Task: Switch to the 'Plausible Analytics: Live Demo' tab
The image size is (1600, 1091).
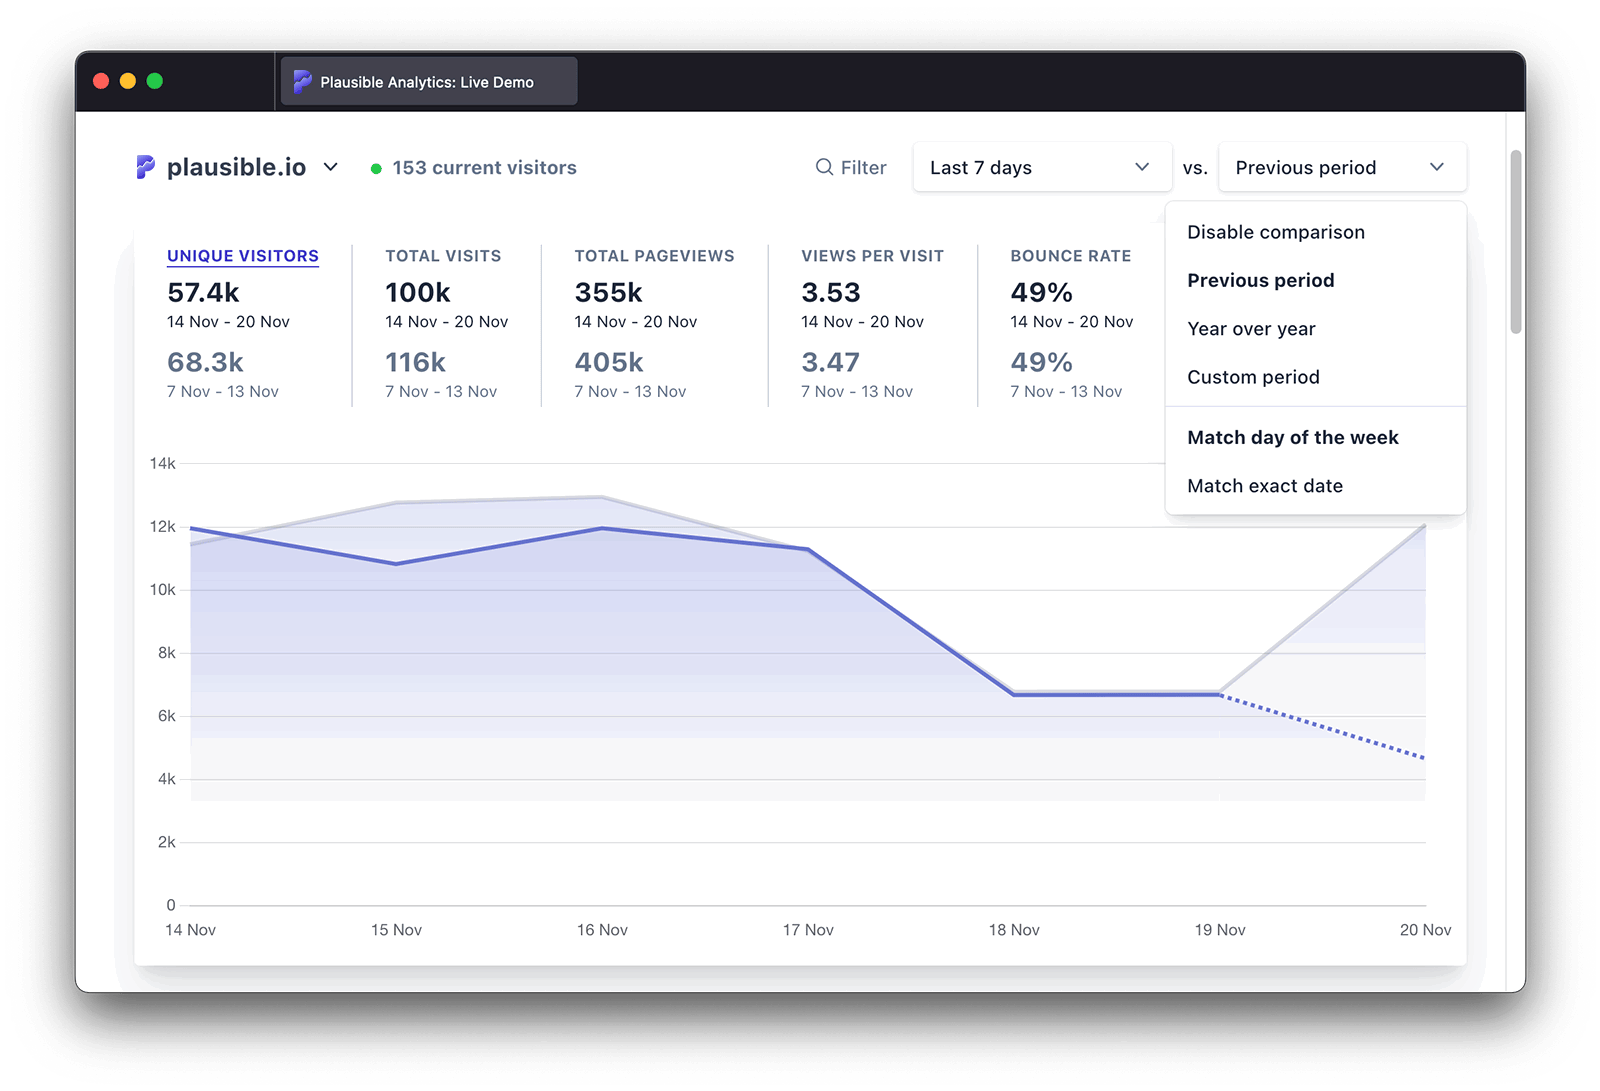Action: click(427, 81)
